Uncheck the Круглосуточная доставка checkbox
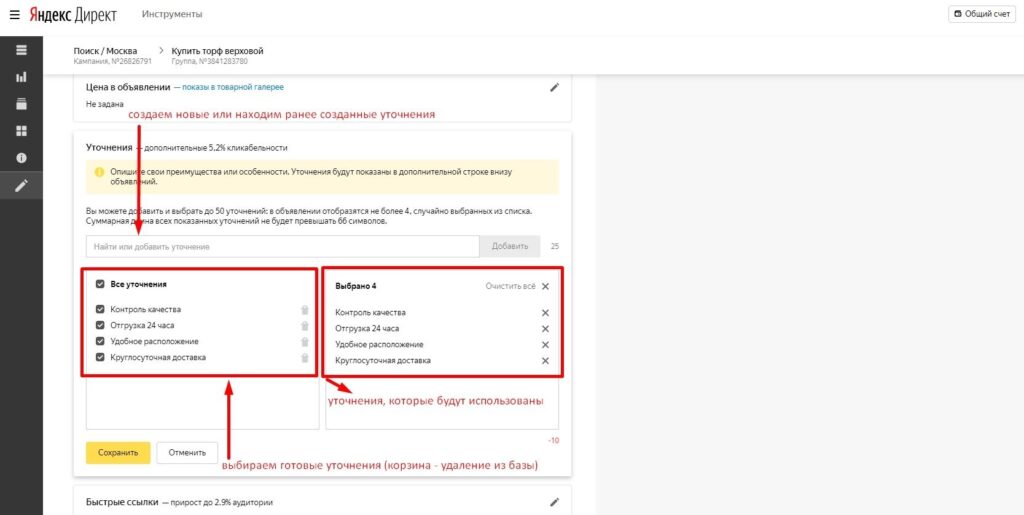The height and width of the screenshot is (515, 1024). [x=100, y=357]
